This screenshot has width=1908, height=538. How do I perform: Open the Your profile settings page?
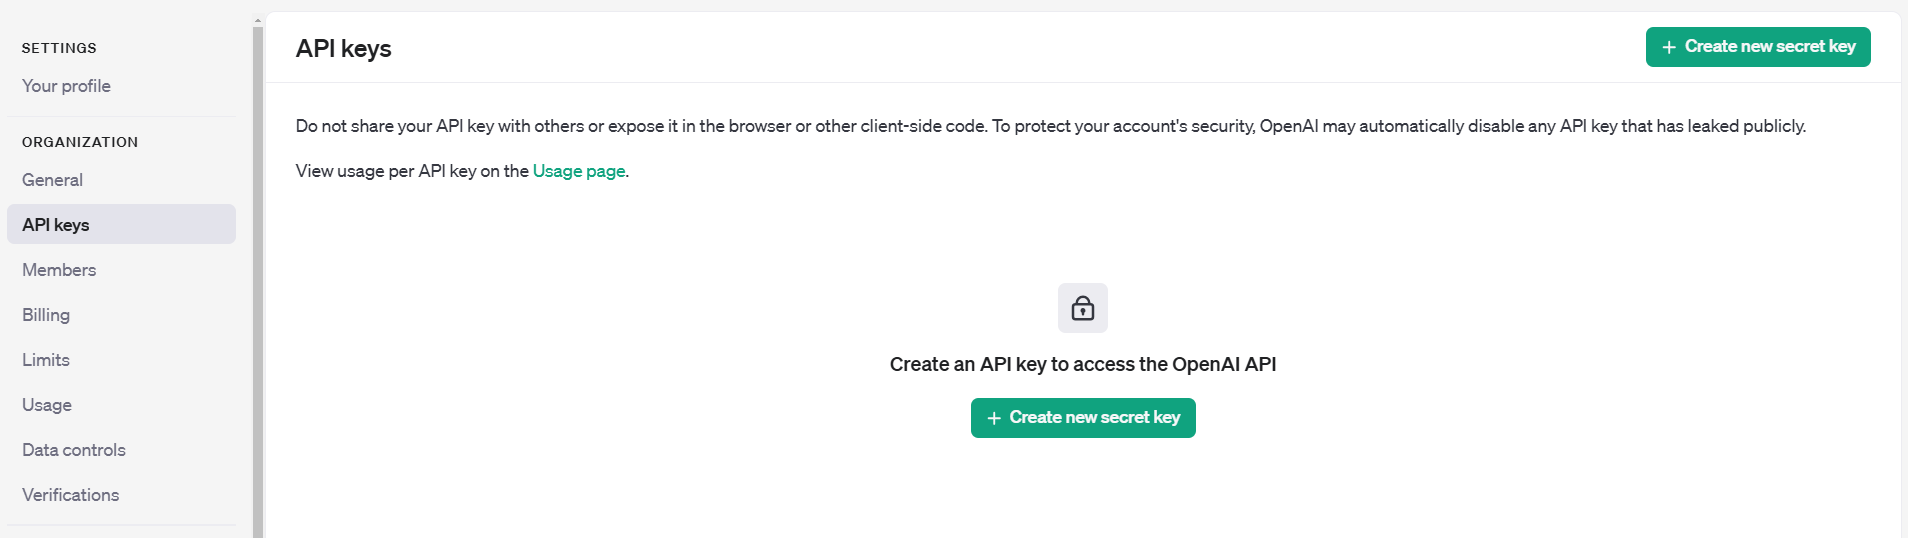pos(66,86)
